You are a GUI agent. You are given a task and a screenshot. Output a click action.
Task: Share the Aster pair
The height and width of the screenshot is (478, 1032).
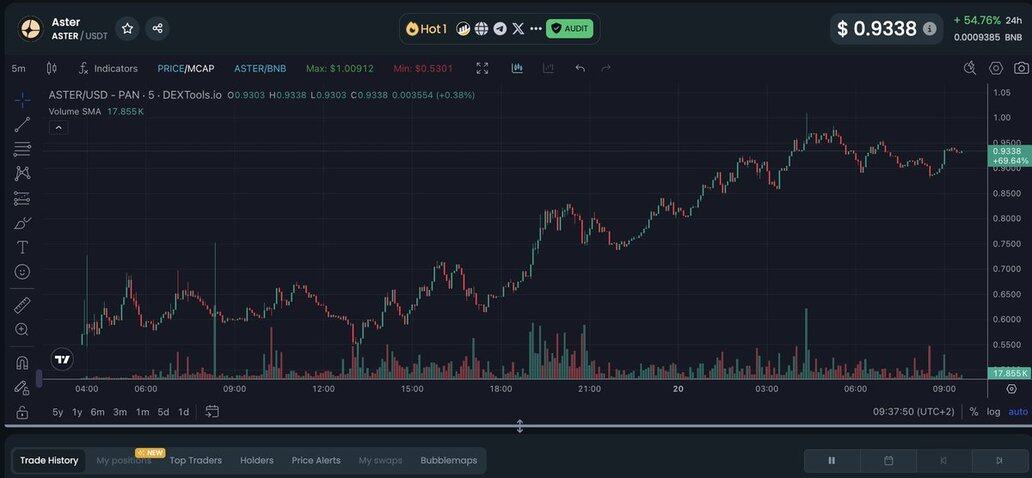[157, 28]
